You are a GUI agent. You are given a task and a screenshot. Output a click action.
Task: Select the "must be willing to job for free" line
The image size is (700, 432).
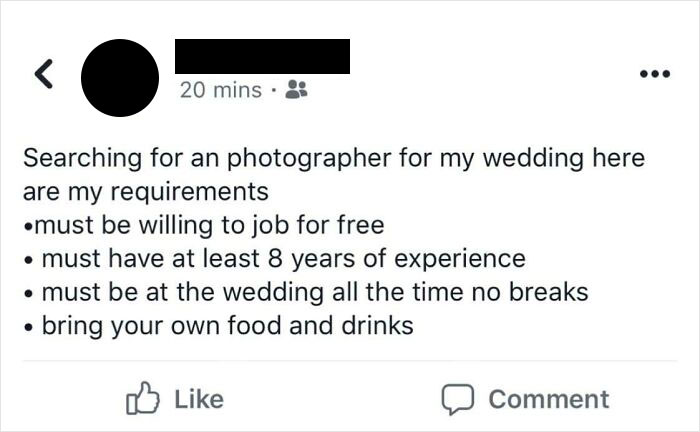tap(212, 224)
